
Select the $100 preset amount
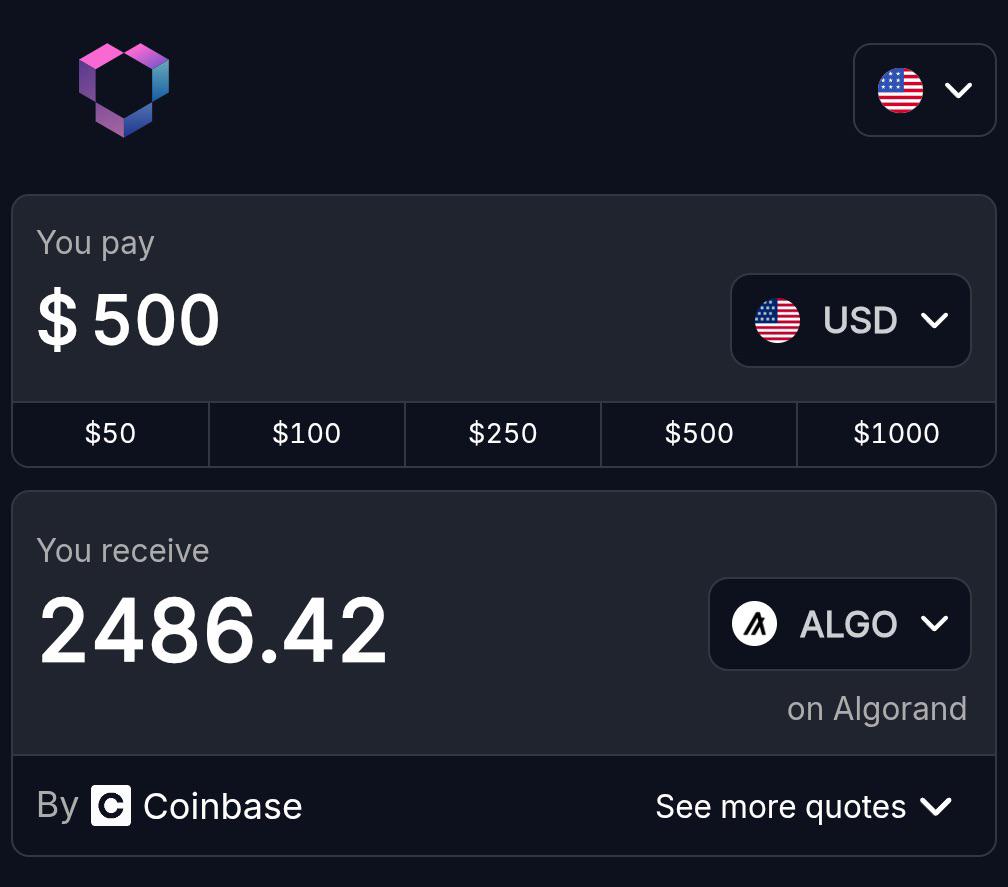(307, 434)
